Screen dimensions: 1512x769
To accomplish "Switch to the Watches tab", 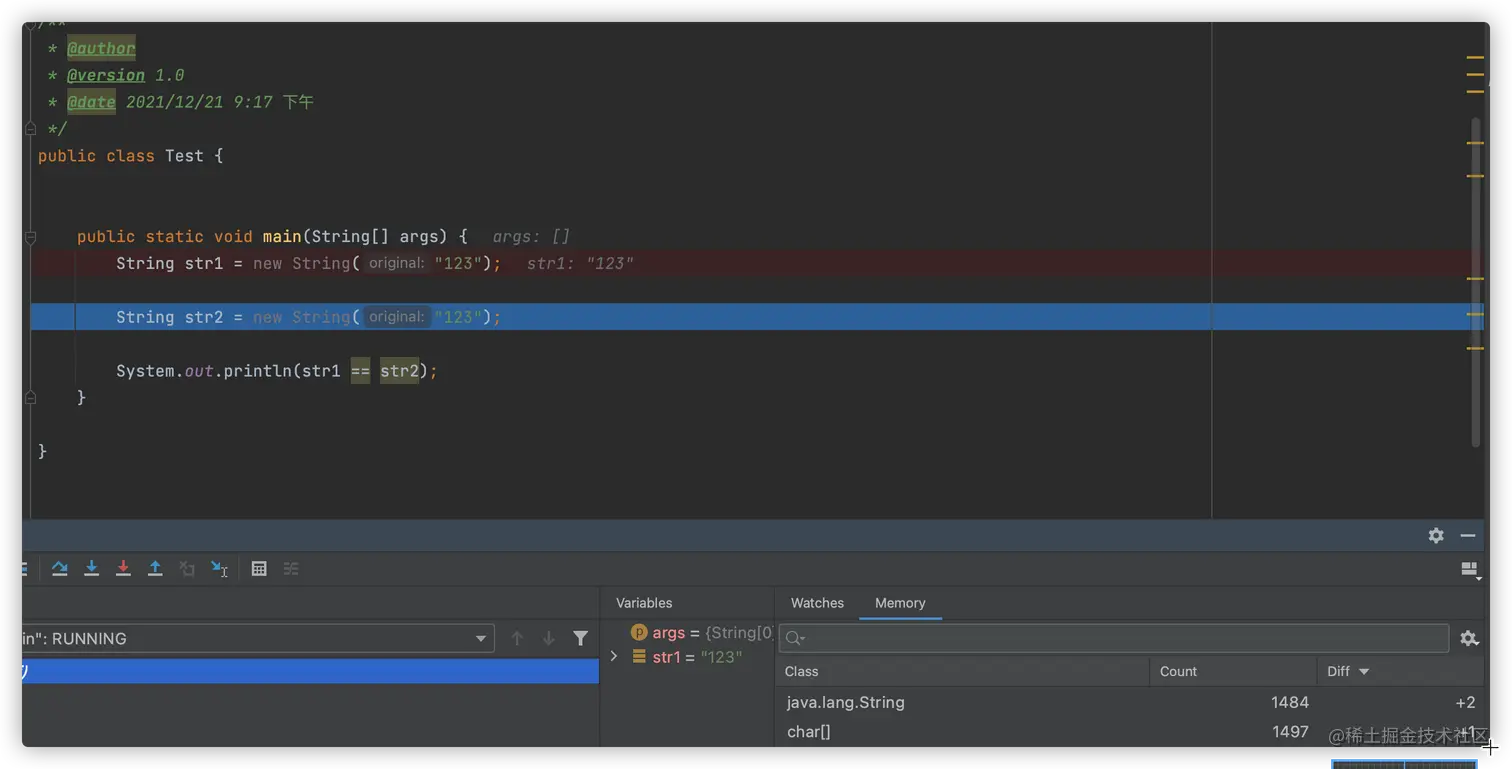I will (x=817, y=603).
